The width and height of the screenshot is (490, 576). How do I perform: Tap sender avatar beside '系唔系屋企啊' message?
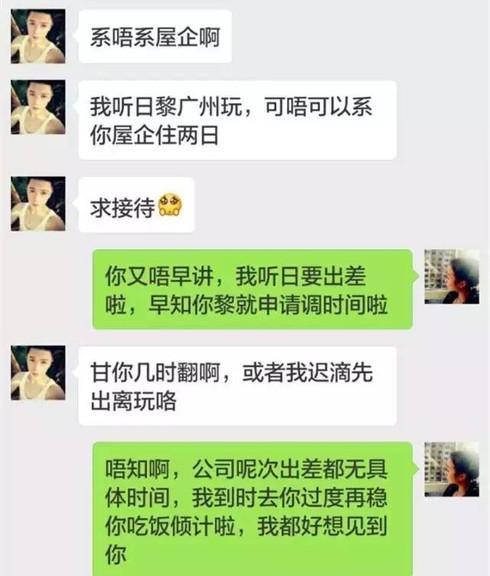(38, 36)
